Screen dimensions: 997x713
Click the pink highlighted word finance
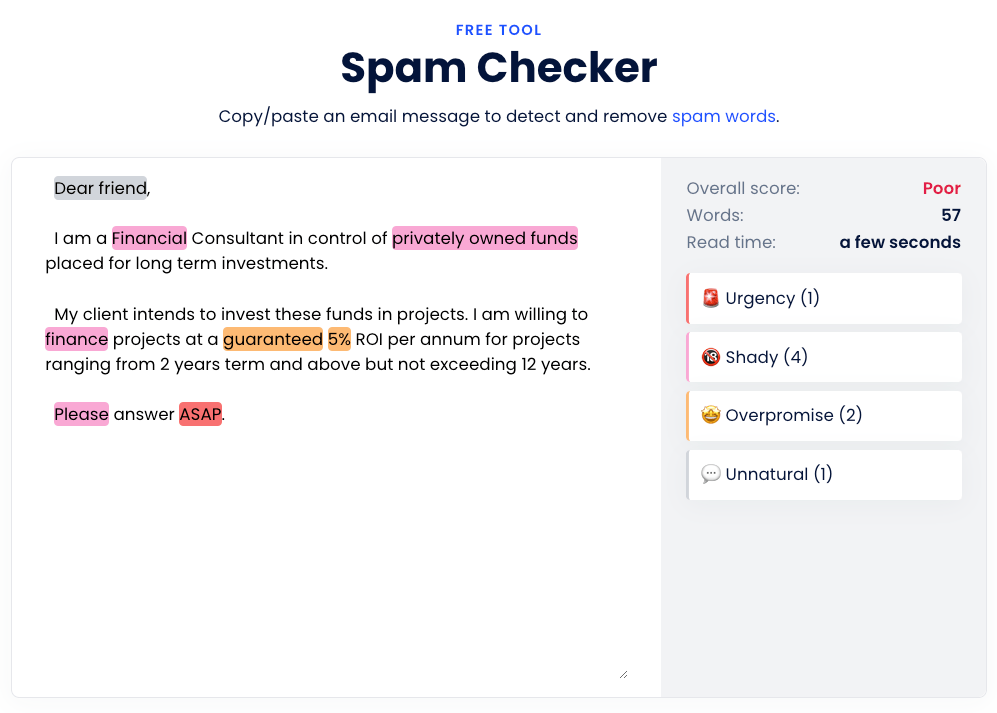[76, 339]
